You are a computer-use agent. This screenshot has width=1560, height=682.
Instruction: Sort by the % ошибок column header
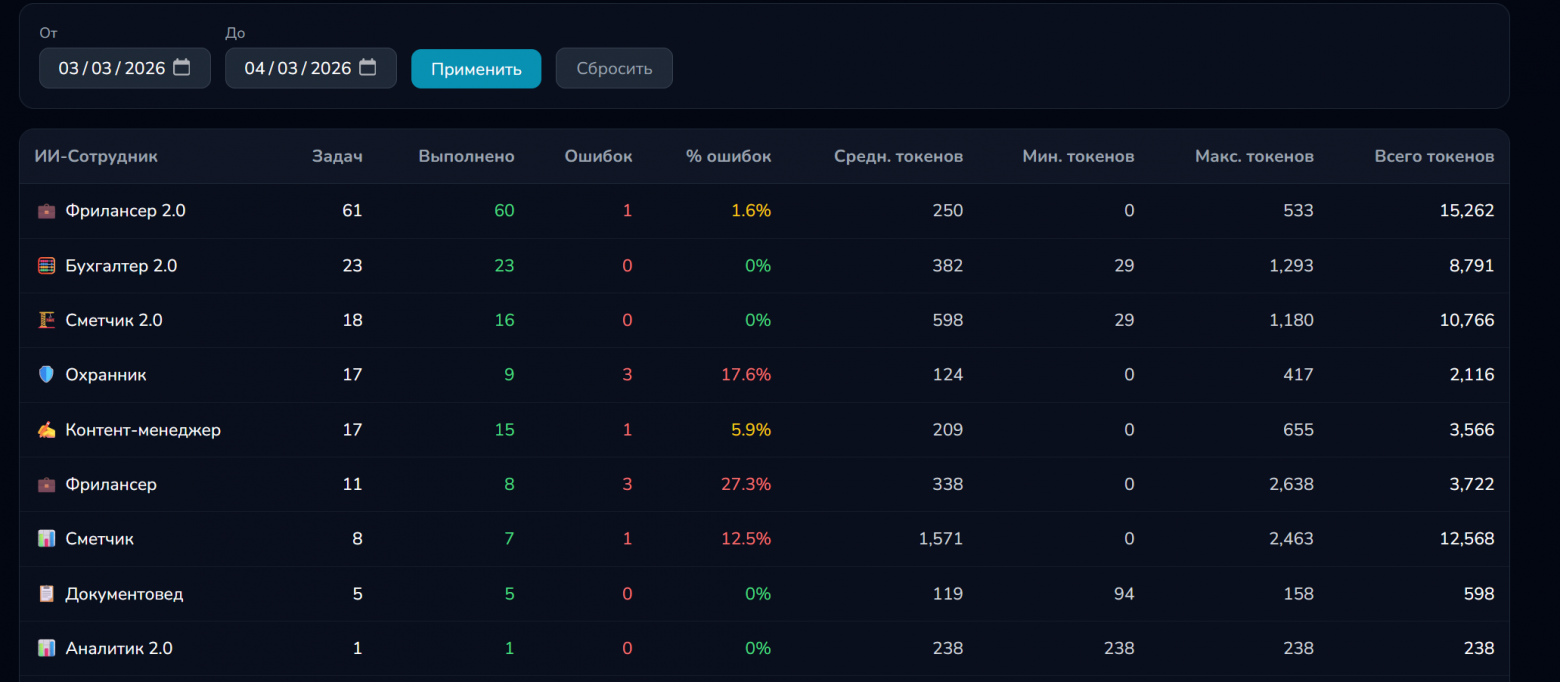coord(728,156)
